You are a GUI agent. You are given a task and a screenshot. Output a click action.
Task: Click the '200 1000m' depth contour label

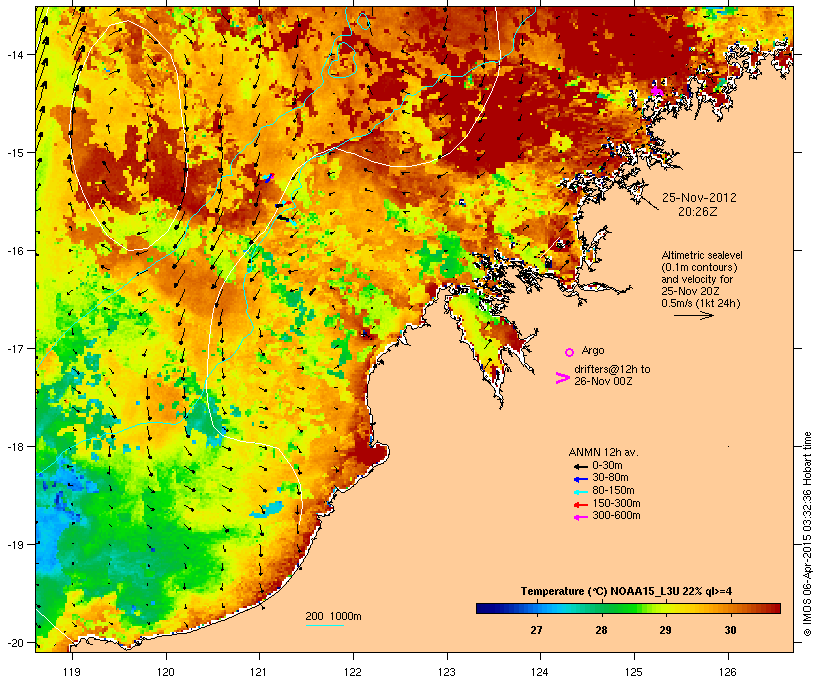point(333,616)
